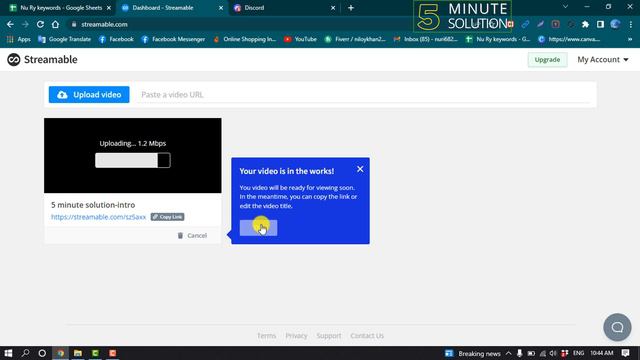Viewport: 640px width, 360px height.
Task: Open Cortana from the taskbar
Action: pos(42,353)
